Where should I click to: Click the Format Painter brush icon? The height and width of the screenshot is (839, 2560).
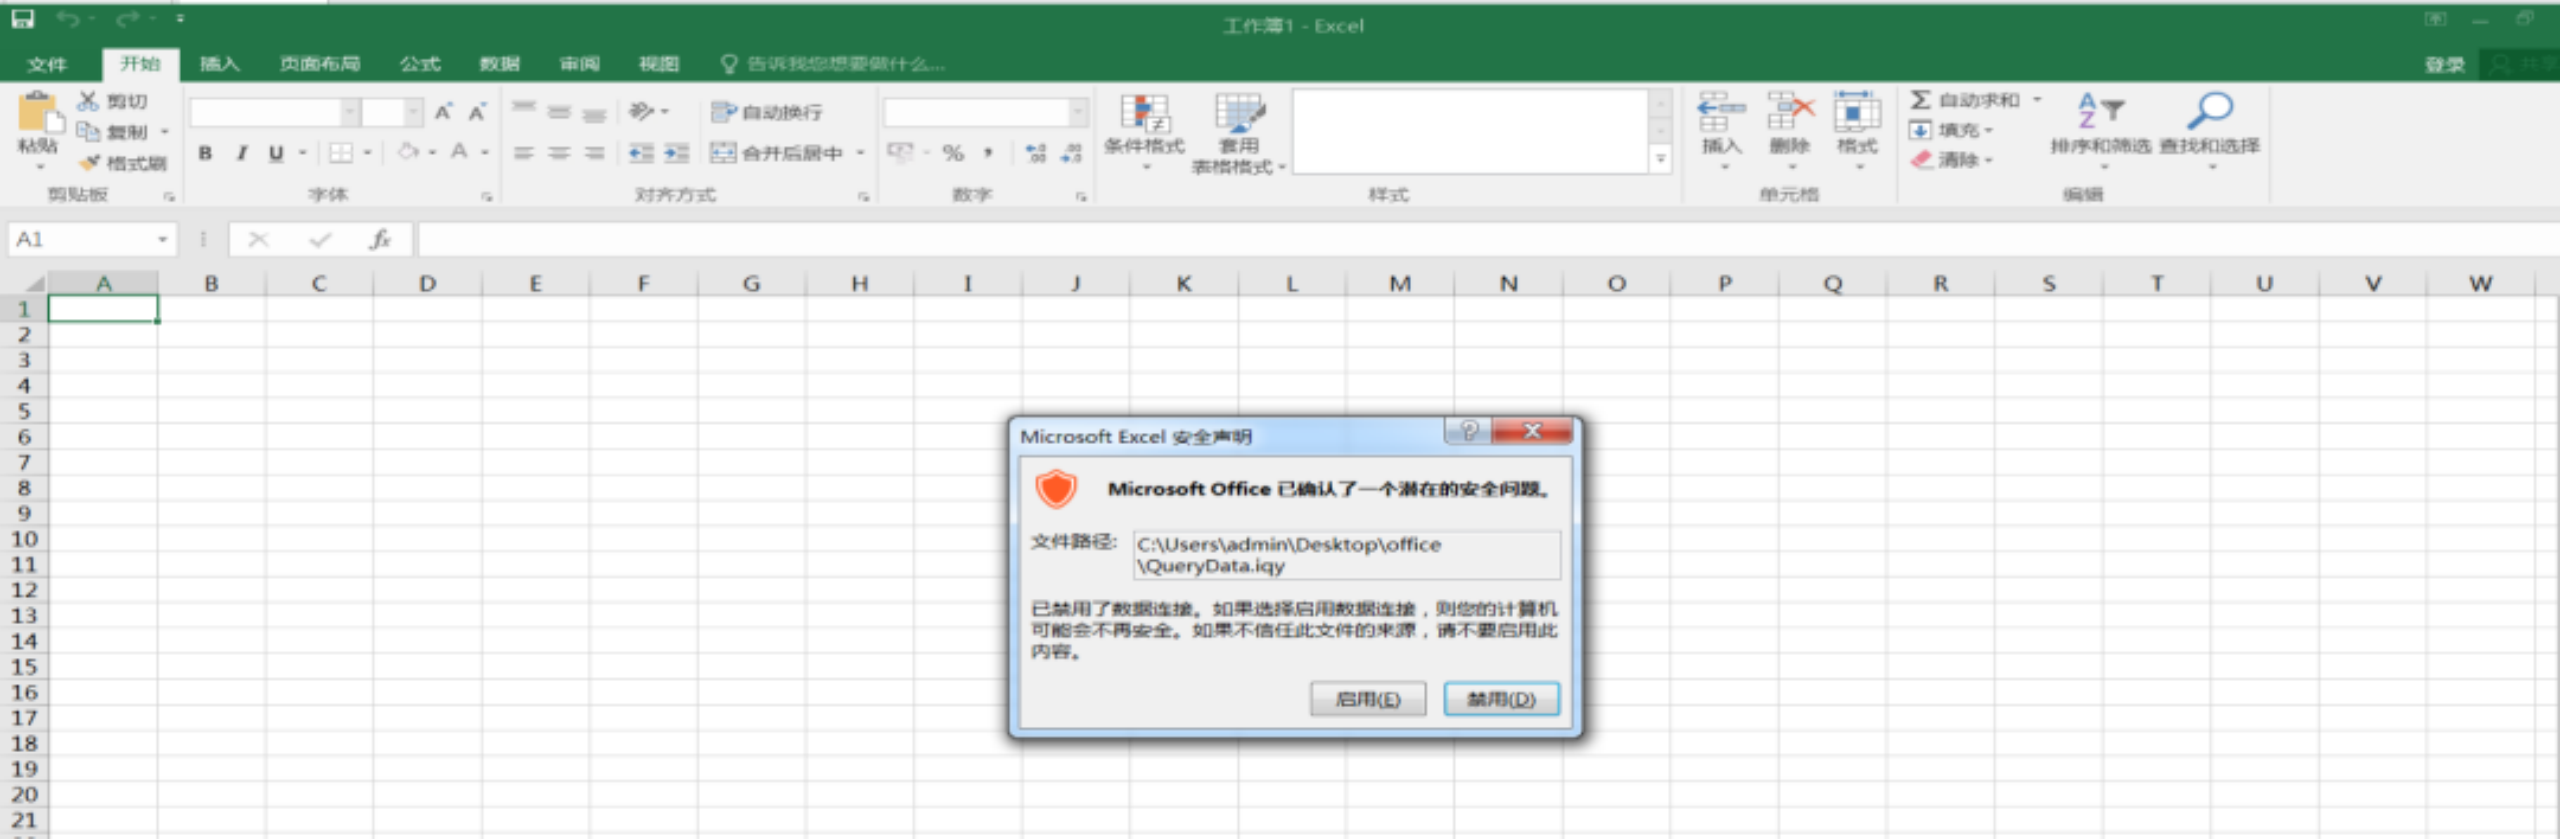(x=90, y=162)
